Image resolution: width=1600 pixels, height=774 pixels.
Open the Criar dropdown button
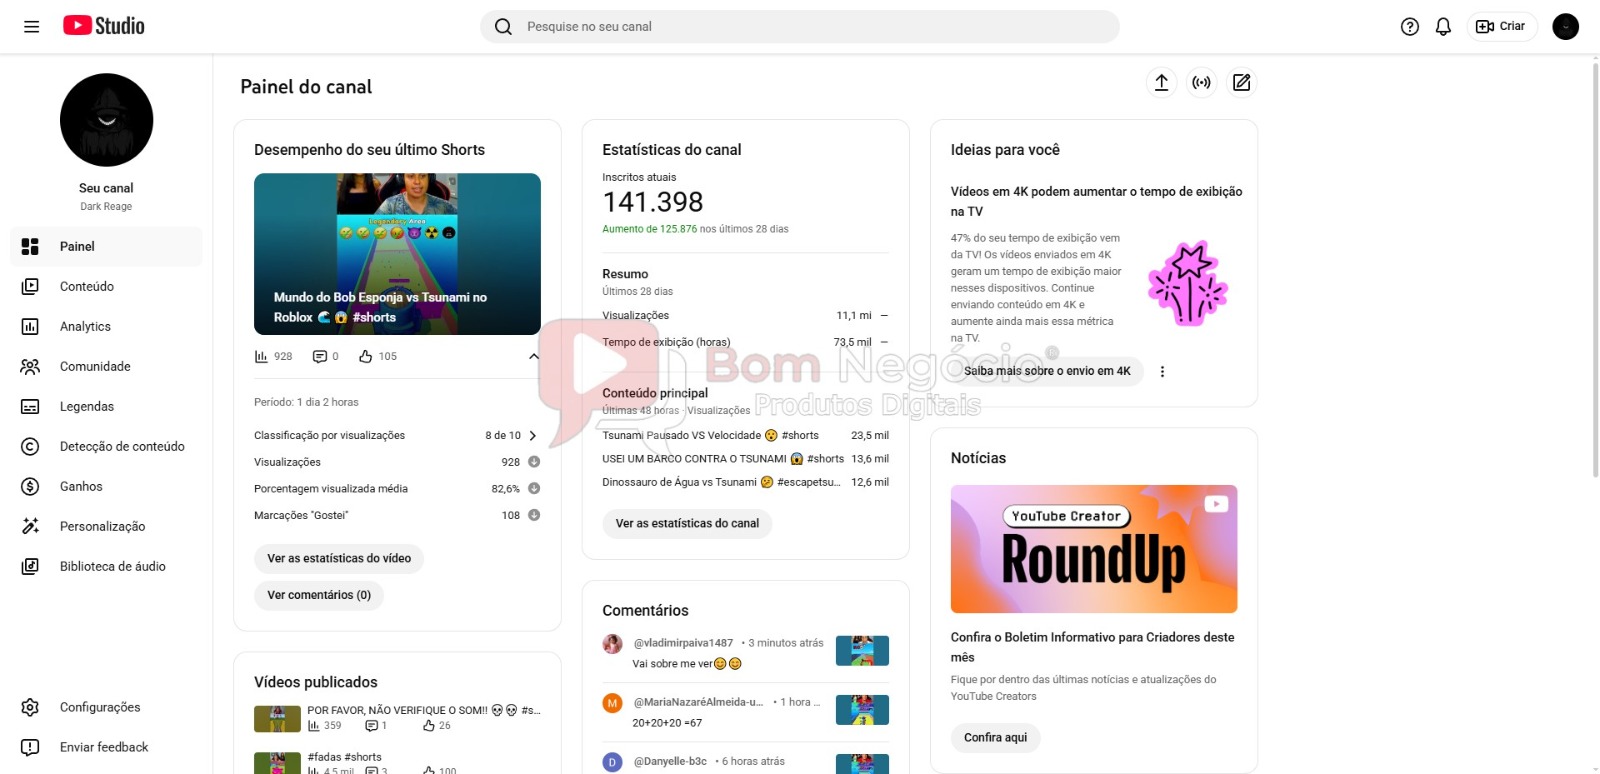(x=1501, y=27)
